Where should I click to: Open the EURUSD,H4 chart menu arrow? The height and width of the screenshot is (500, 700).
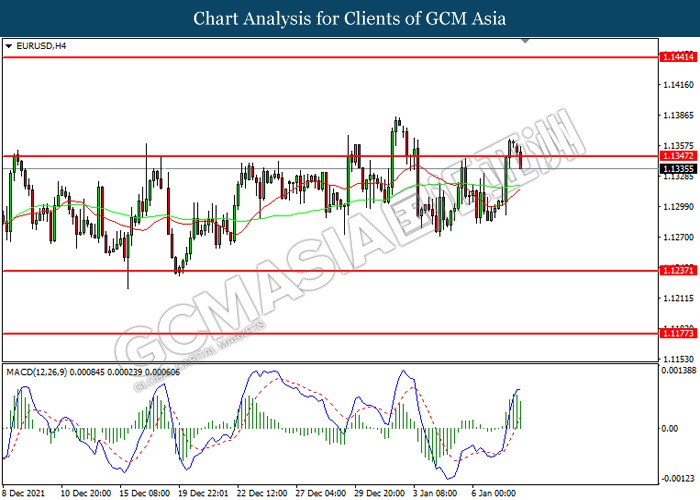(8, 46)
